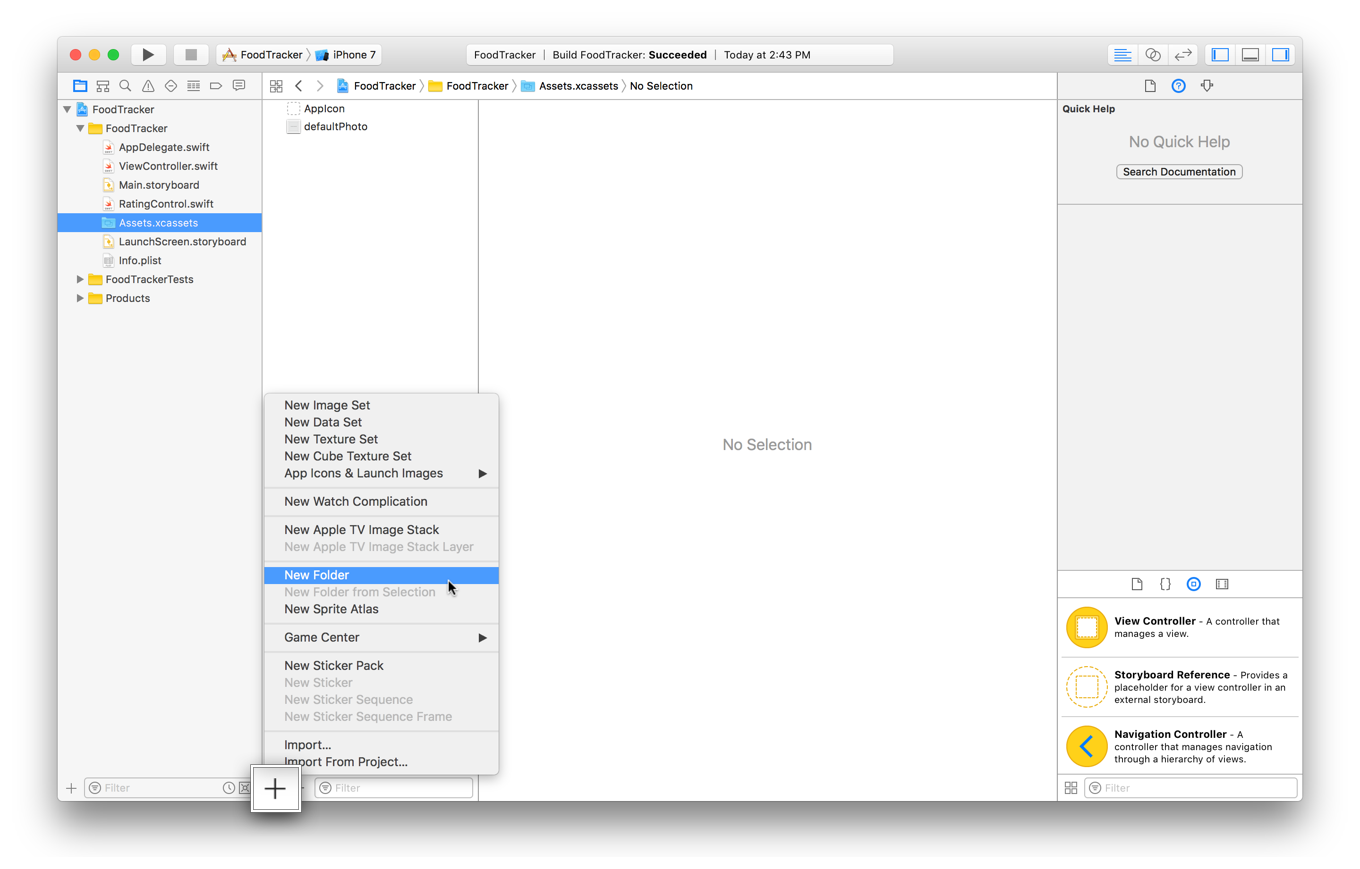1360x869 pixels.
Task: Open the Symbol navigator icon
Action: (x=103, y=86)
